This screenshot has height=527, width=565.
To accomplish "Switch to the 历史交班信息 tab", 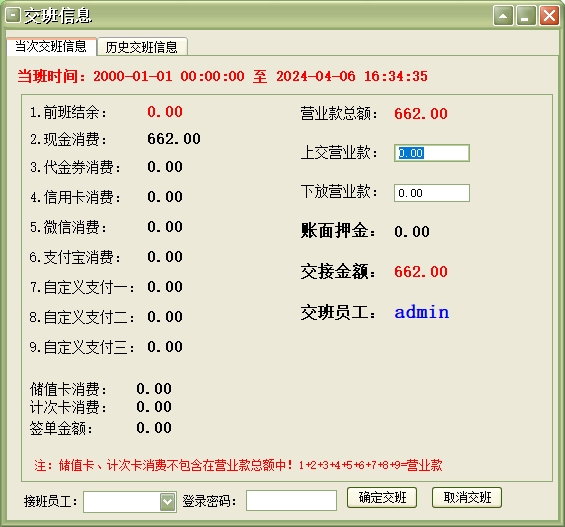I will point(142,47).
